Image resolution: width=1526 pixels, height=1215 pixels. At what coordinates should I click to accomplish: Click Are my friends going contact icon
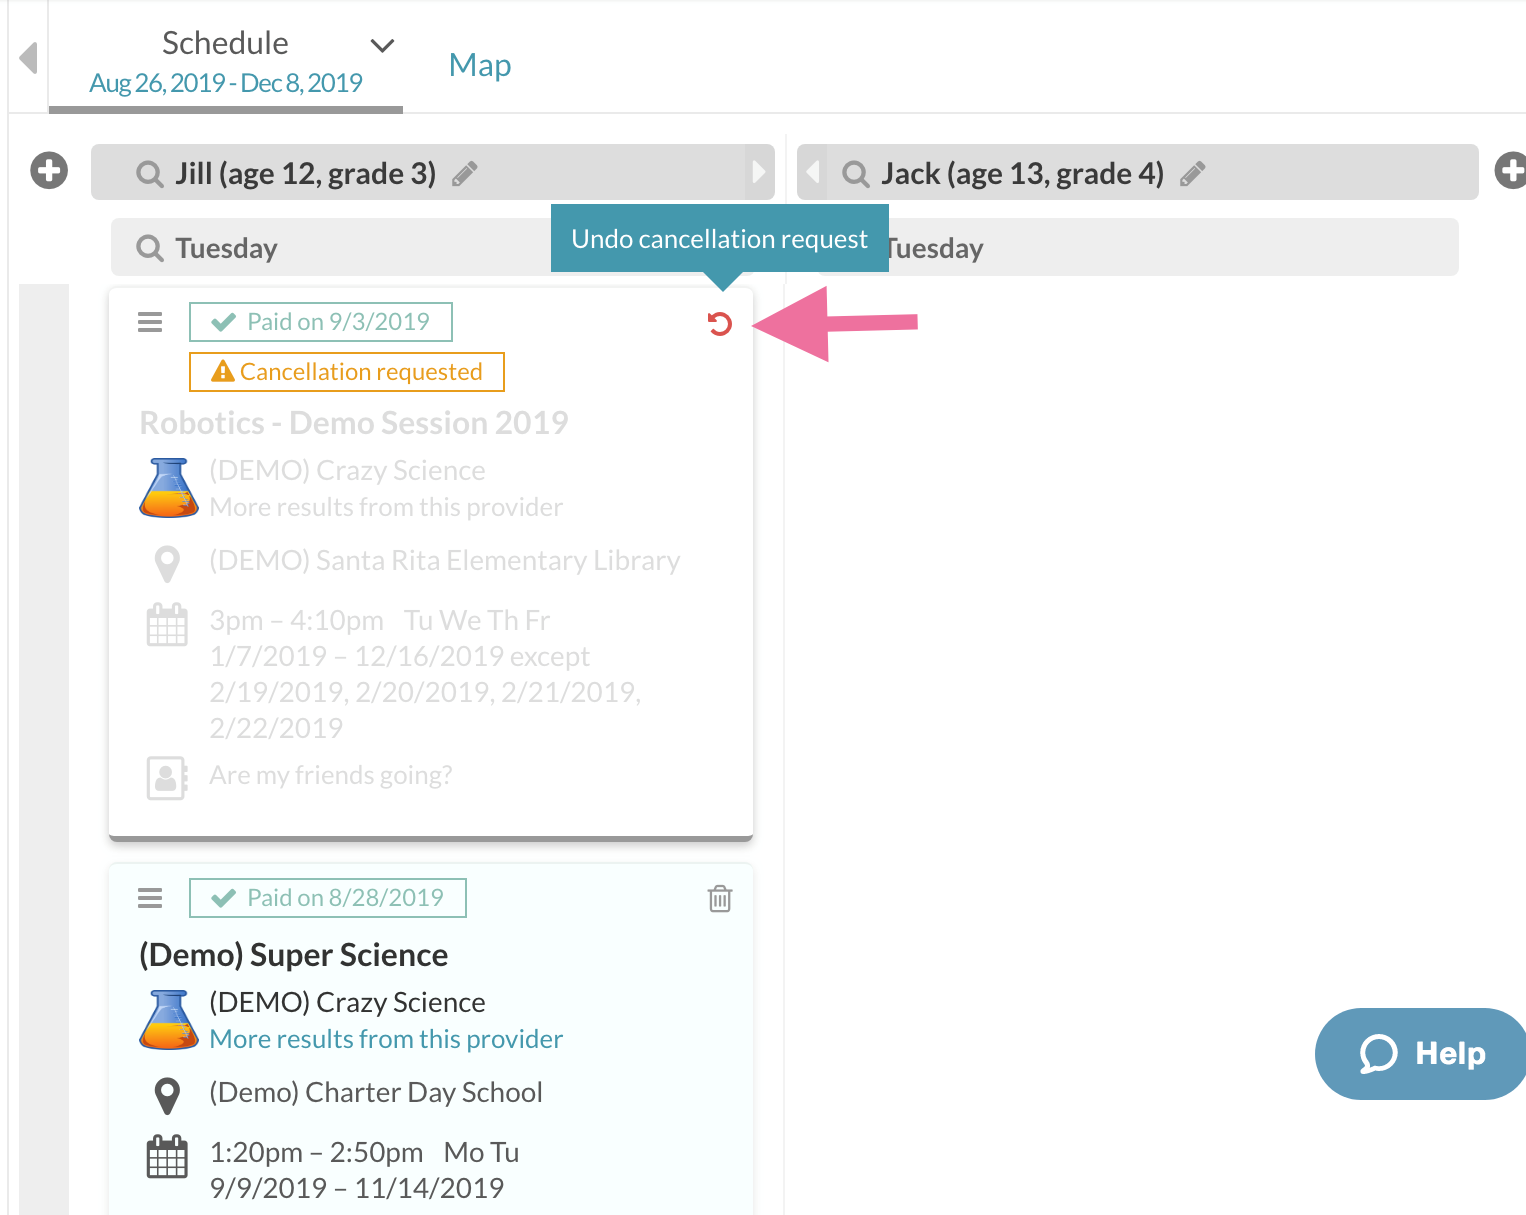click(167, 777)
